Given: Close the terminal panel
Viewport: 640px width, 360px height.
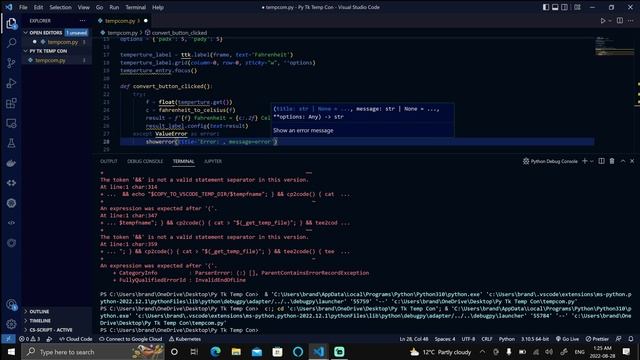Looking at the screenshot, I should click(632, 161).
